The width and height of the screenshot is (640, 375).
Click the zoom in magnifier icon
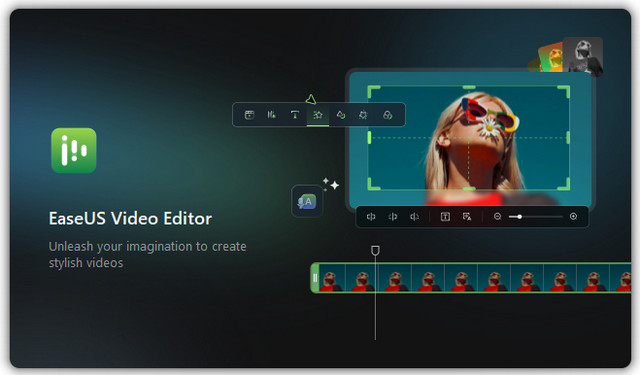pos(573,217)
